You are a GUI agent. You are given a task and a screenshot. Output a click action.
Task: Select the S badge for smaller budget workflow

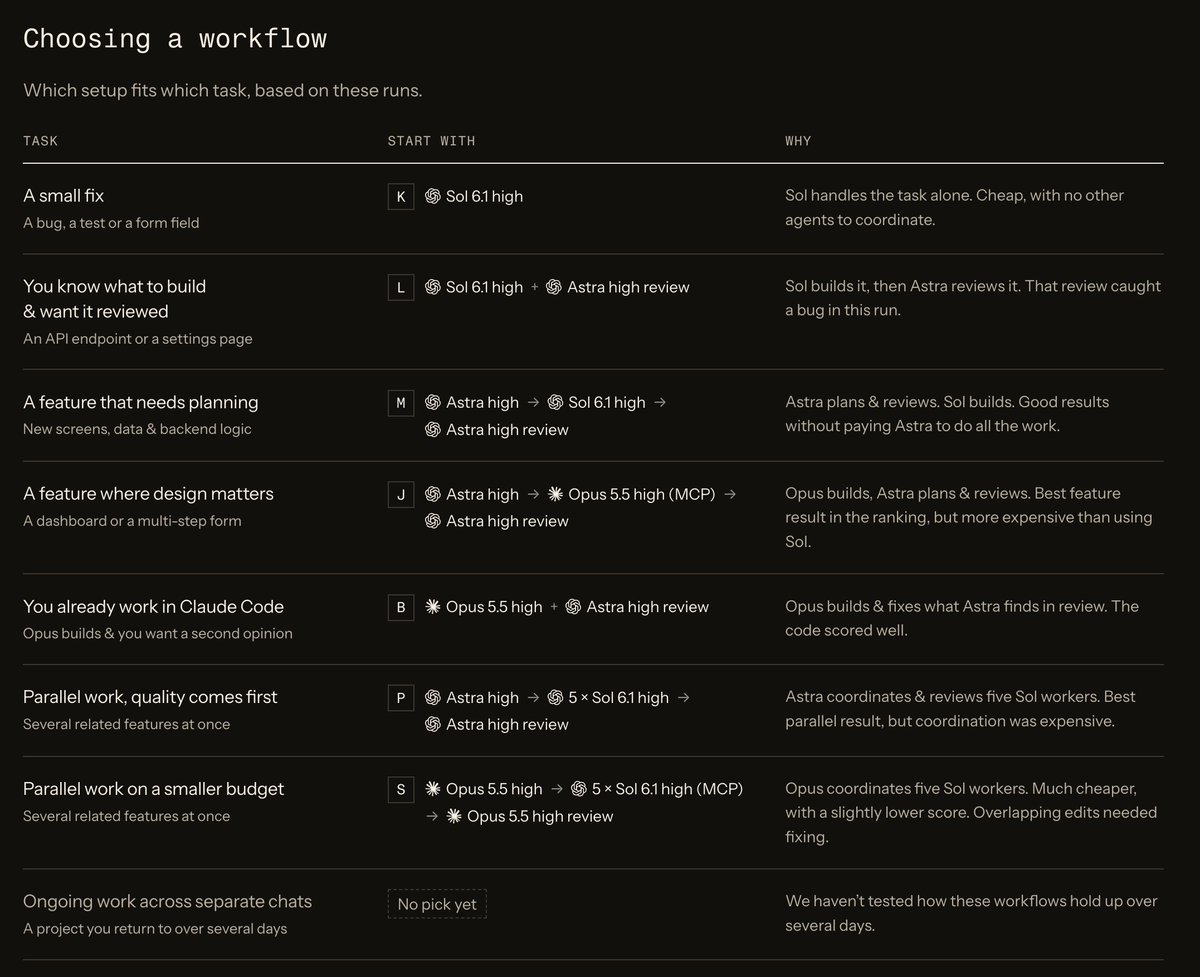coord(401,790)
